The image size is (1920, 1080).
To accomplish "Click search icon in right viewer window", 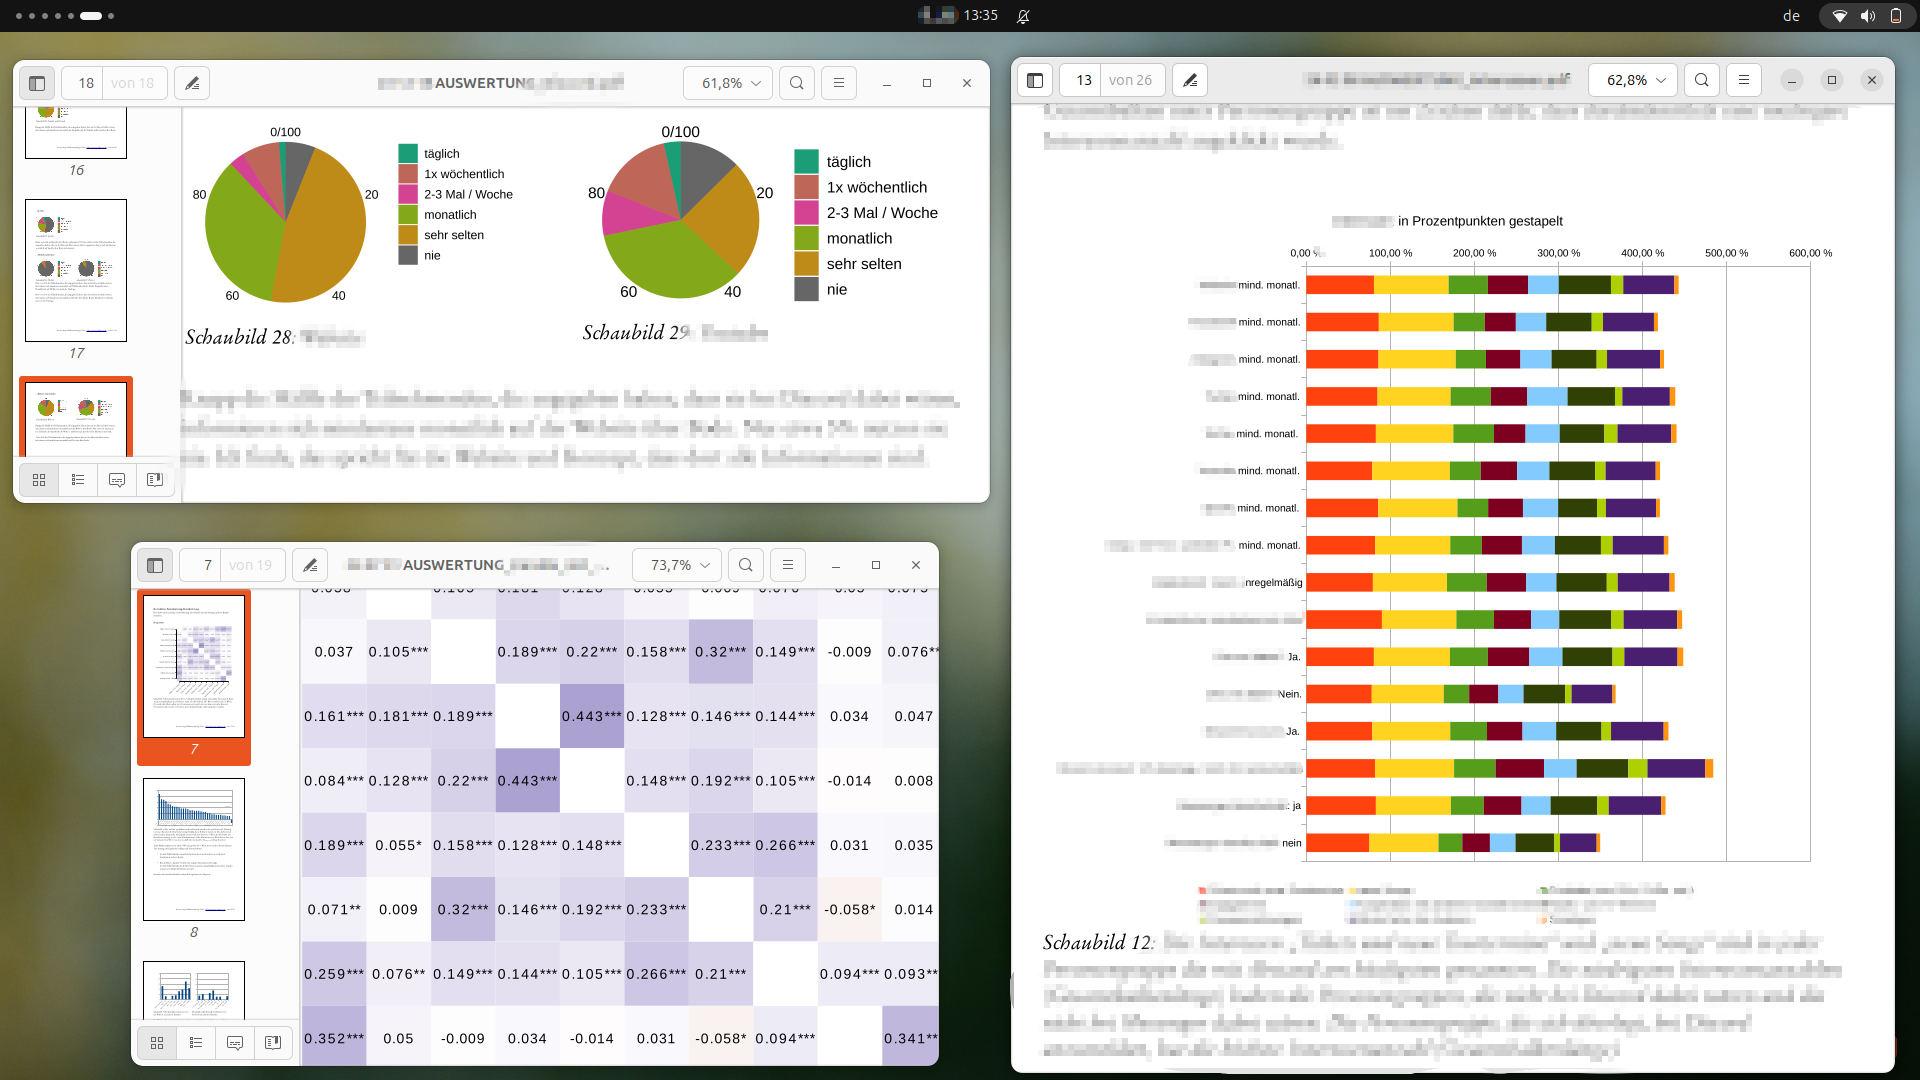I will [1702, 80].
